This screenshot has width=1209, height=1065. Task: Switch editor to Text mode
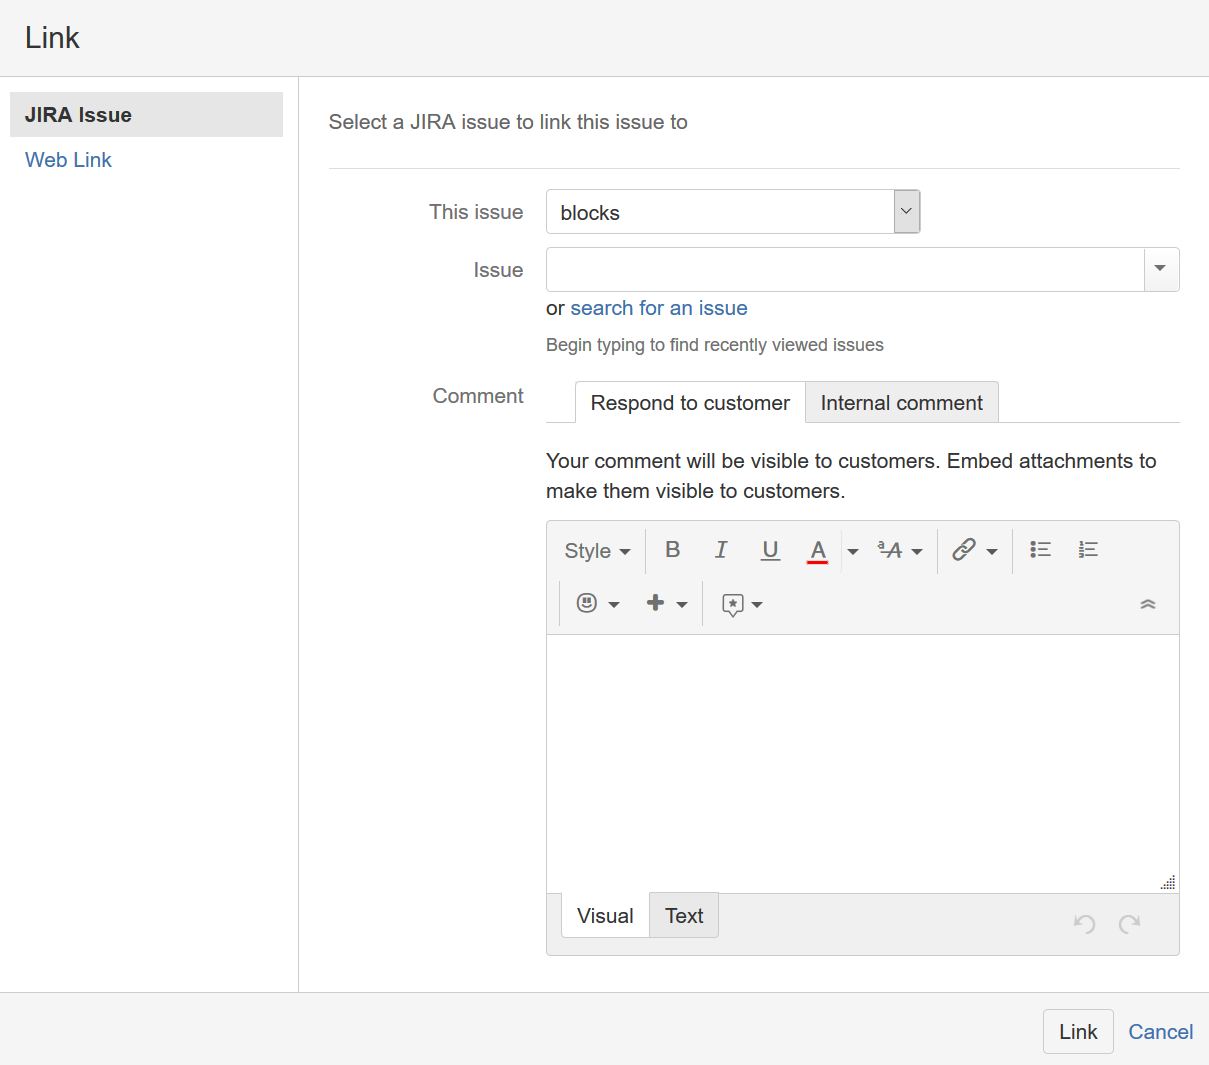point(684,916)
